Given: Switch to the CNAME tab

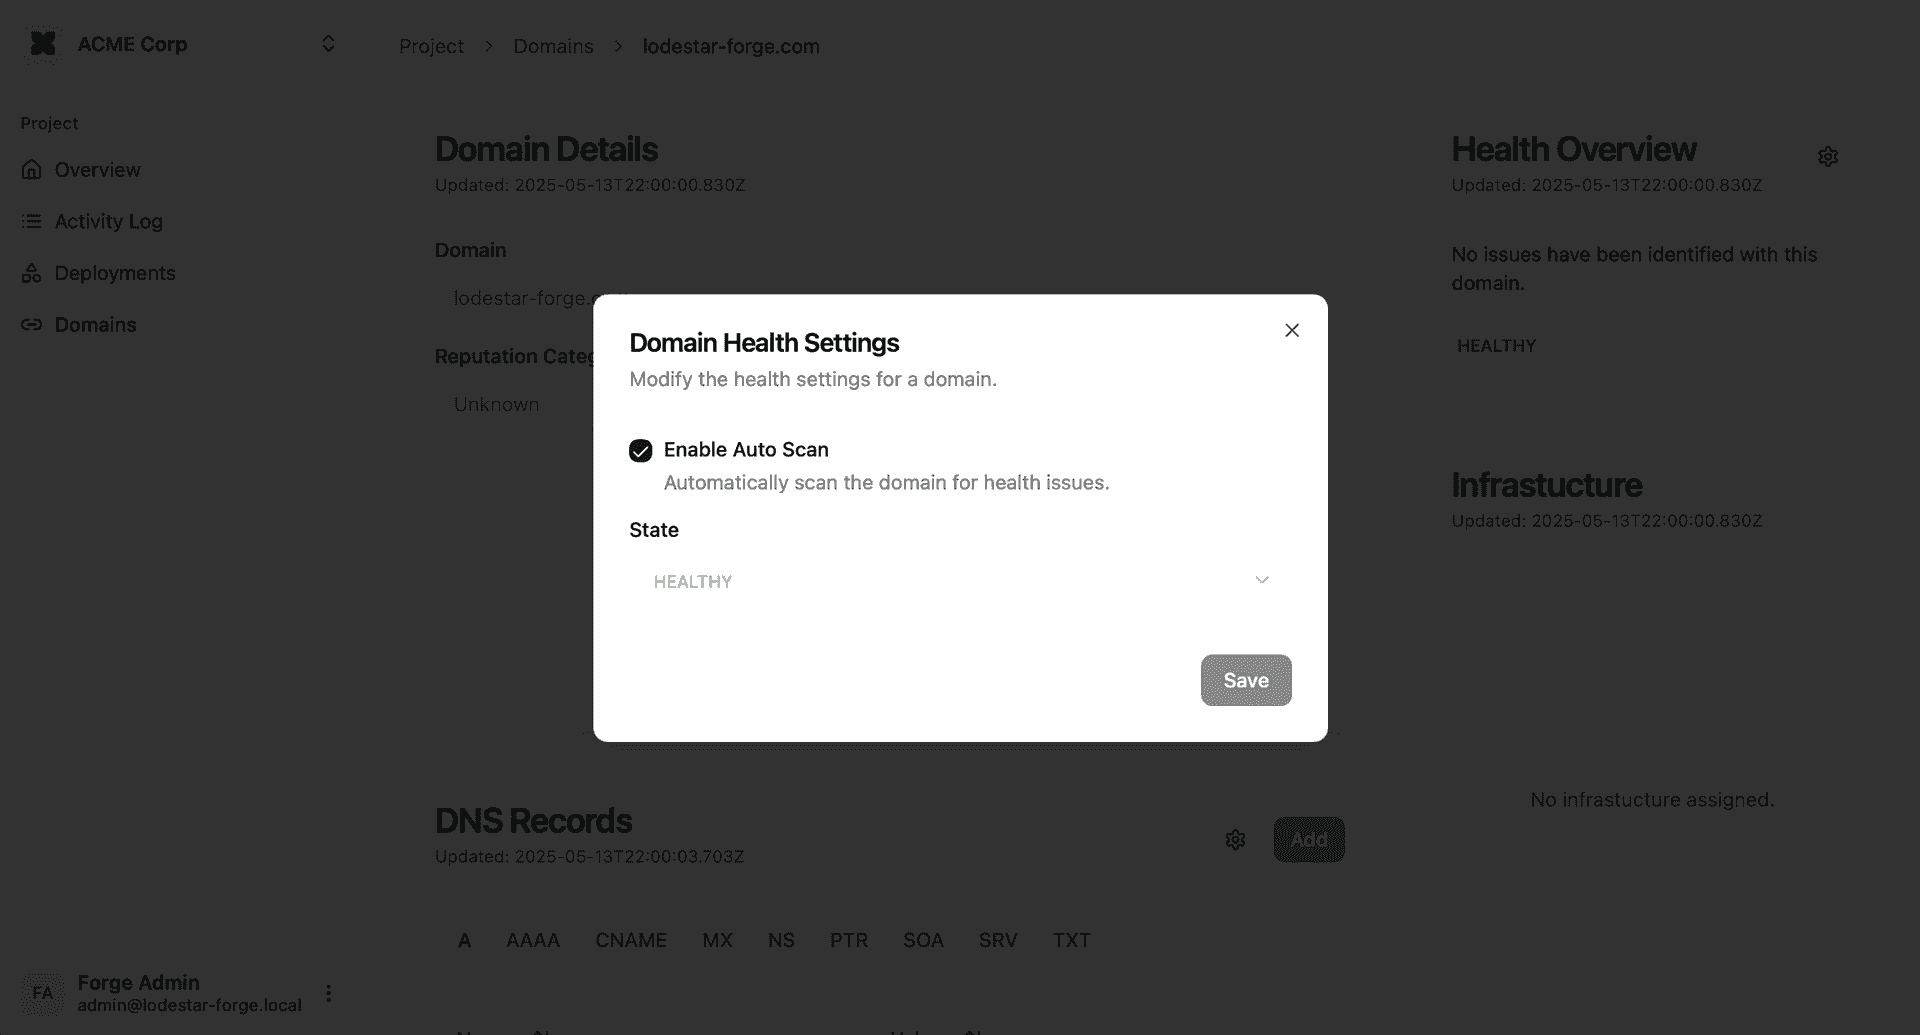Looking at the screenshot, I should [x=631, y=940].
